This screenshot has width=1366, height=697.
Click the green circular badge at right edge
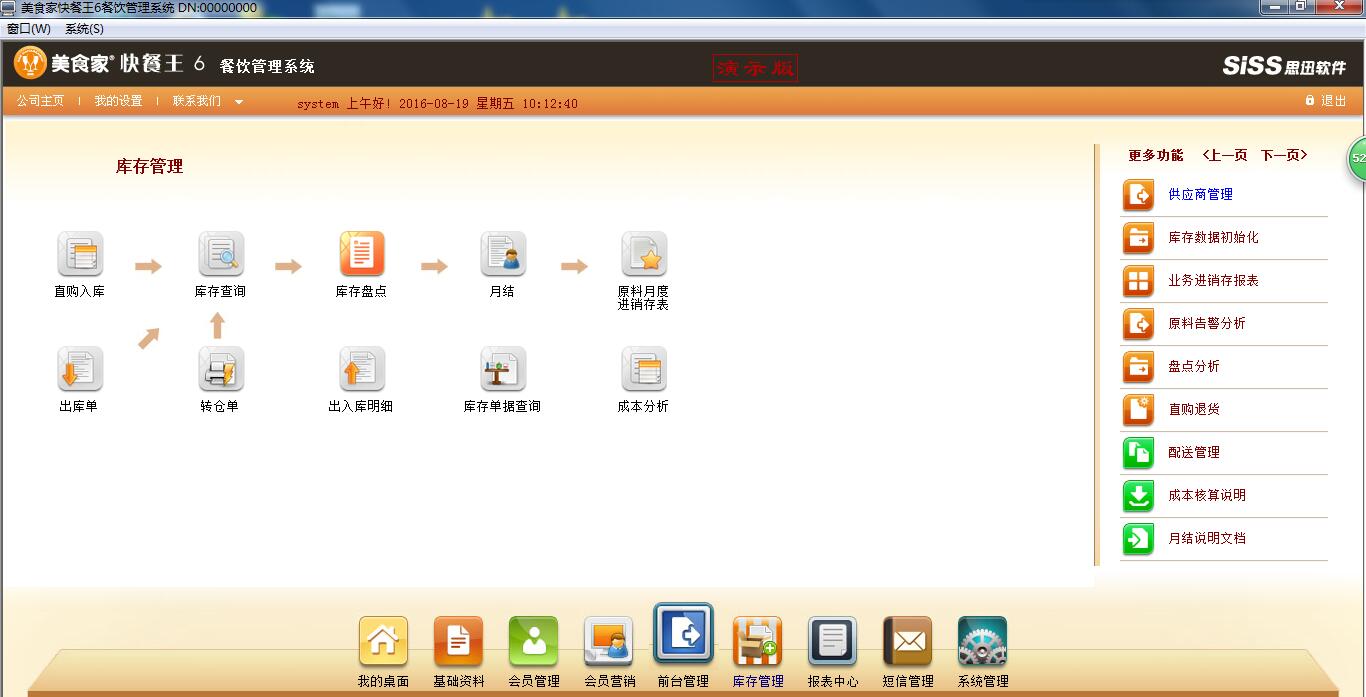tap(1357, 159)
